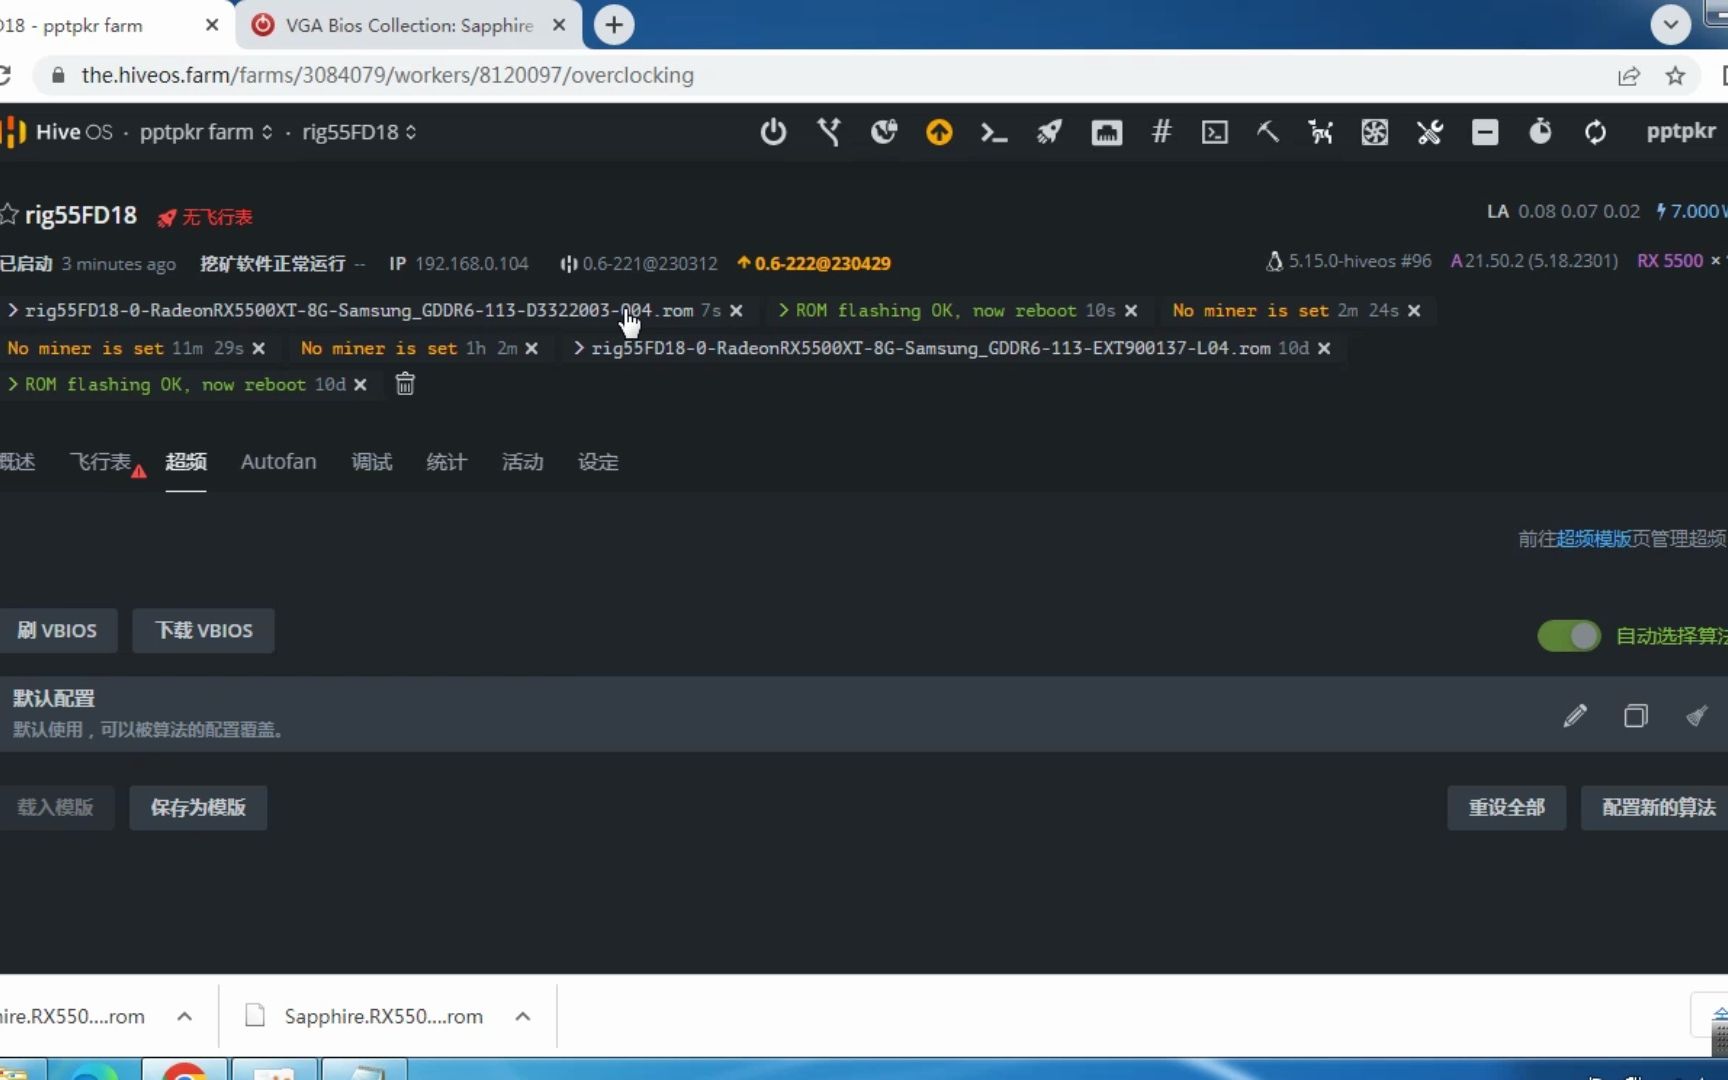Click the wrench and screwdriver tools icon
This screenshot has height=1080, width=1728.
[x=1430, y=132]
